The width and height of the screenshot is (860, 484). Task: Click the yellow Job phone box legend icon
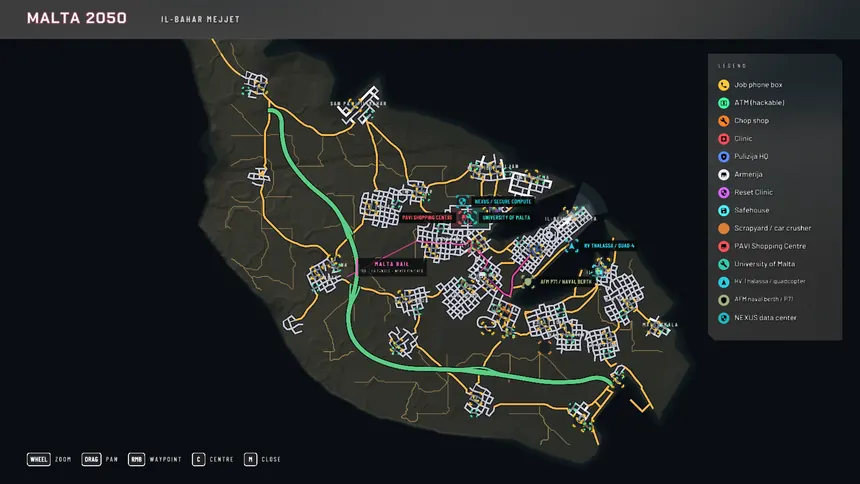click(x=723, y=85)
